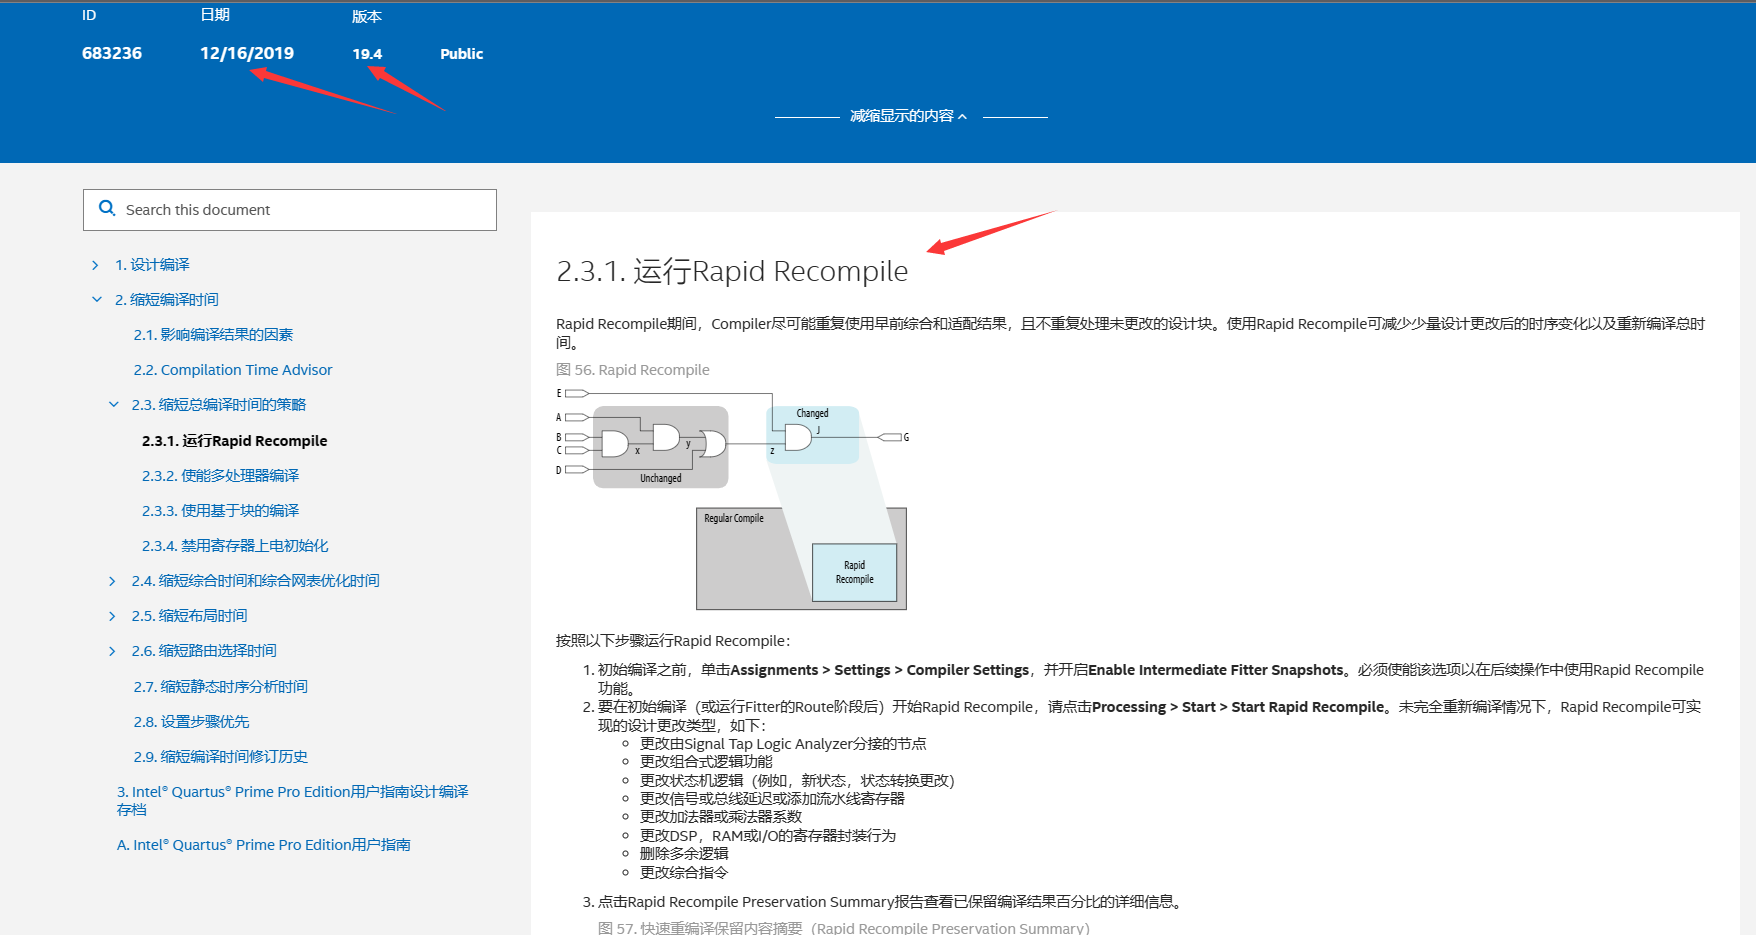Go to 2.1. 影响编译结果的因素
Image resolution: width=1756 pixels, height=935 pixels.
(x=213, y=335)
